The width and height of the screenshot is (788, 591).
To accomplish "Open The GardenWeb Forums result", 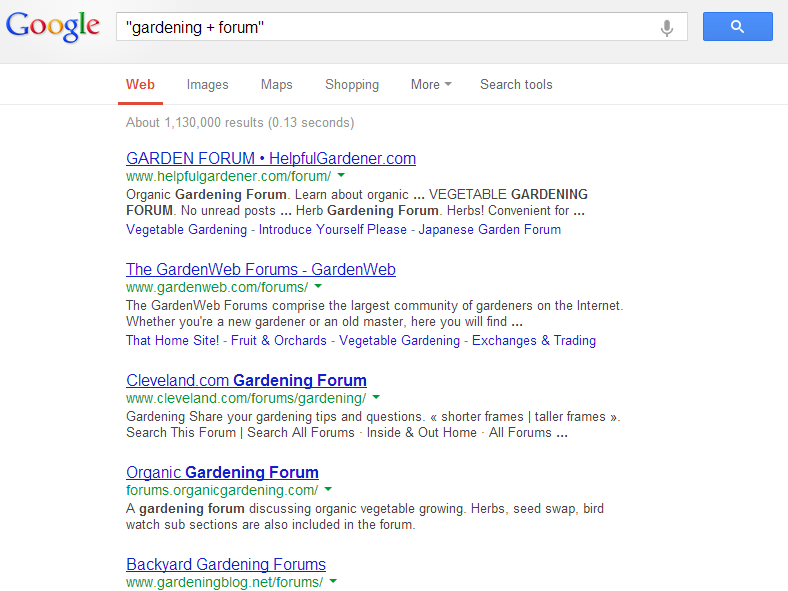I will (261, 269).
